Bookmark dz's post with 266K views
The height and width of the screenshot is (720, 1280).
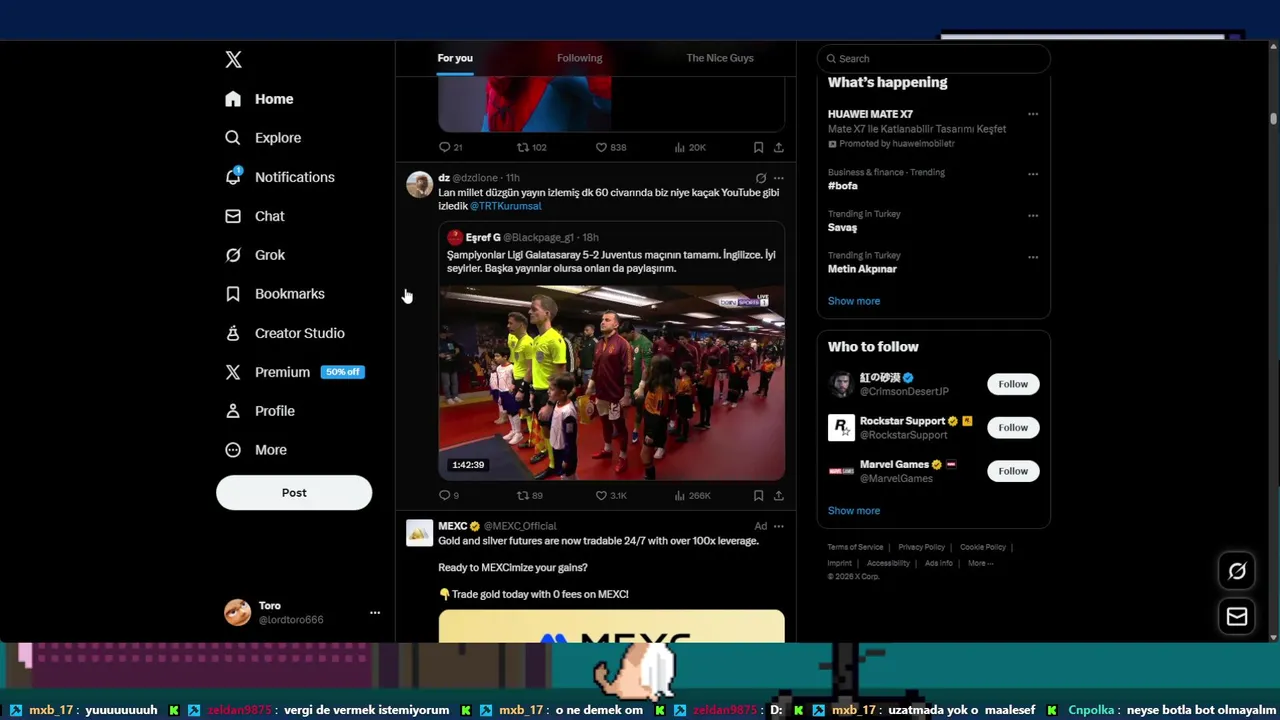click(758, 495)
